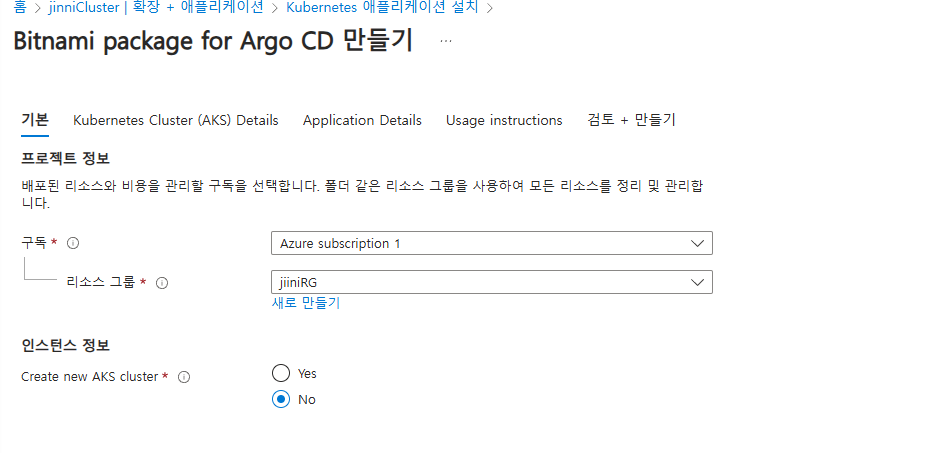Go to the Application Details tab
The height and width of the screenshot is (453, 926).
pyautogui.click(x=362, y=120)
